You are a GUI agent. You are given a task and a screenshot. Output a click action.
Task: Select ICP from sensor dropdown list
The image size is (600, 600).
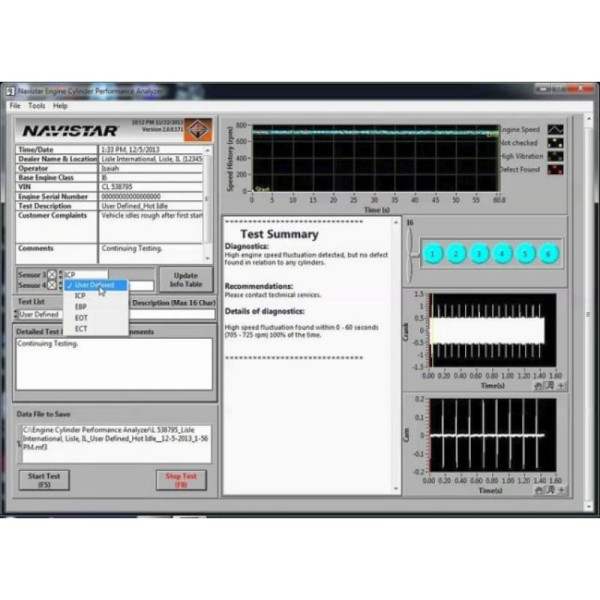click(81, 296)
